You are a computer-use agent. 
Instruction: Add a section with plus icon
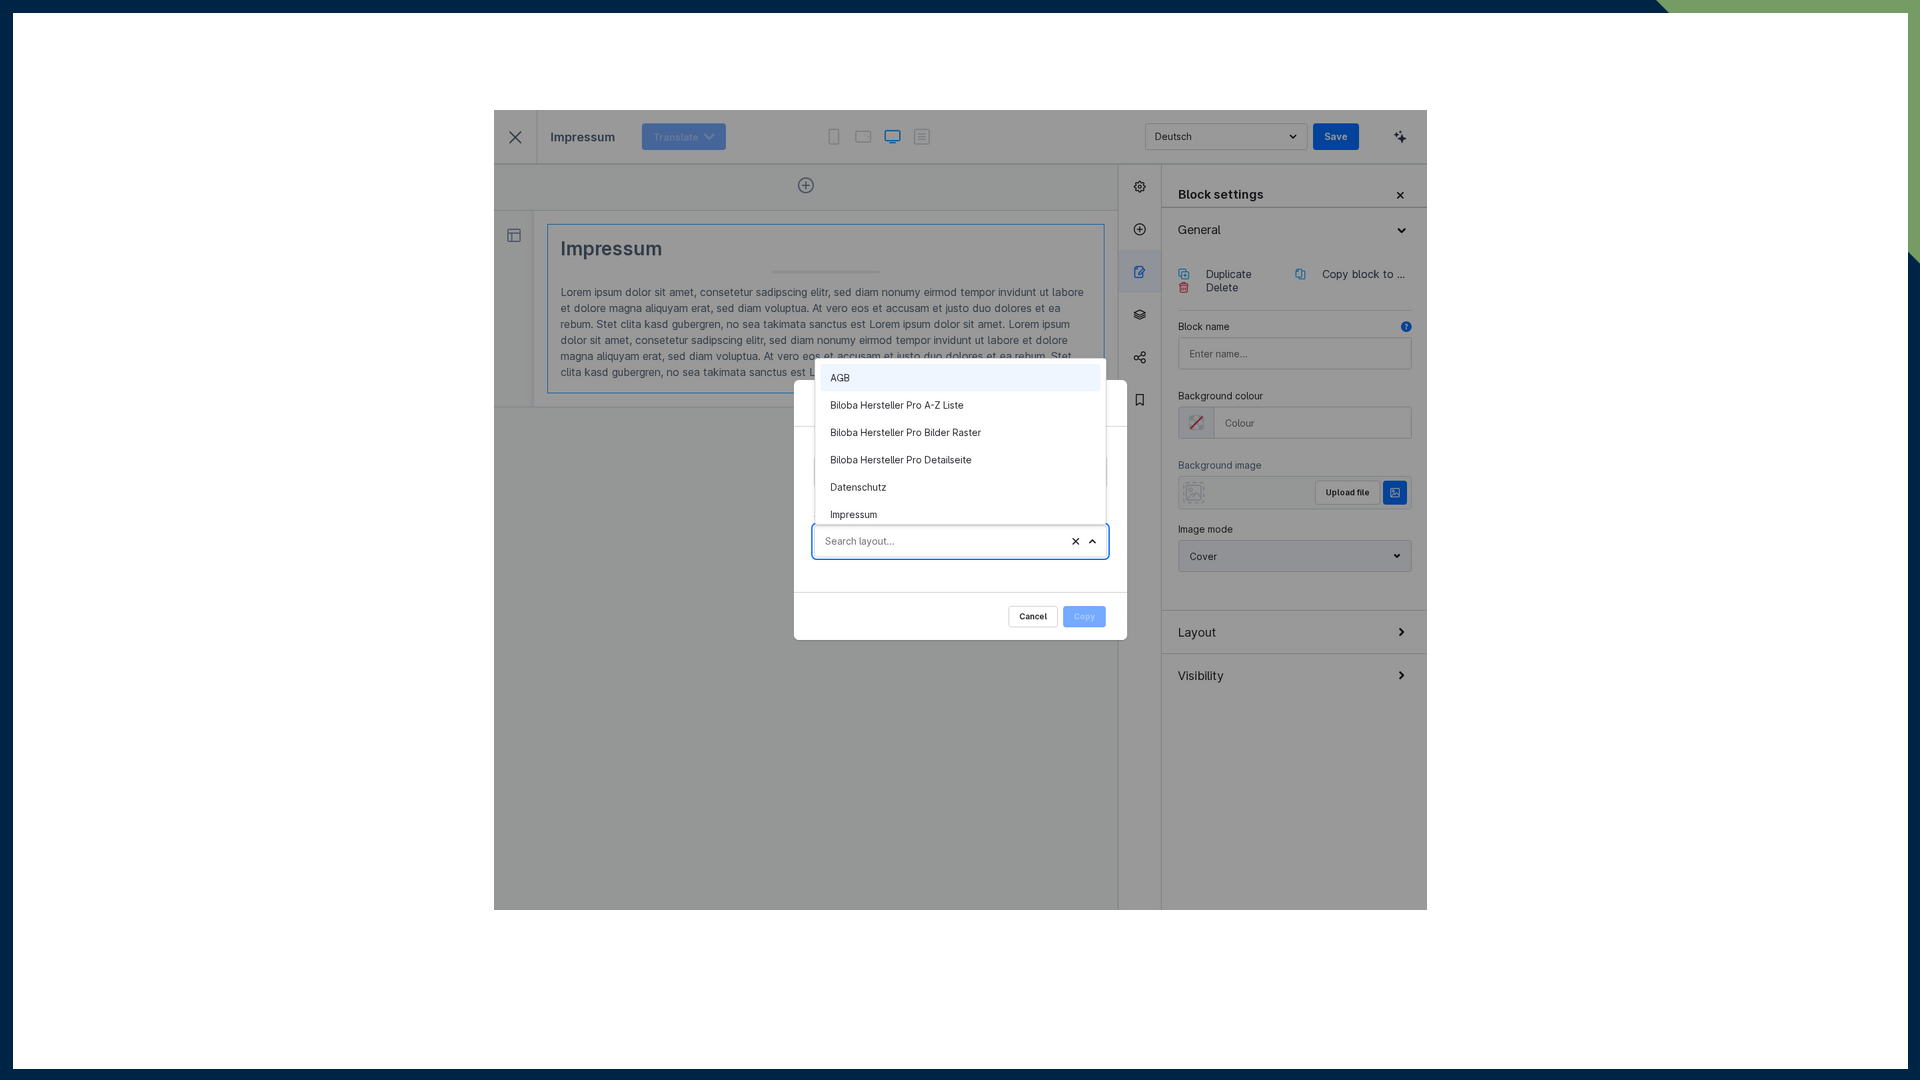(806, 185)
